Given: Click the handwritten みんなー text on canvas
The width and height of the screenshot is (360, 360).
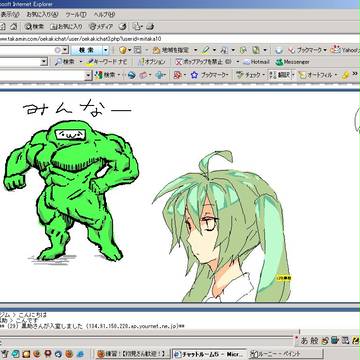Looking at the screenshot, I should (x=77, y=109).
